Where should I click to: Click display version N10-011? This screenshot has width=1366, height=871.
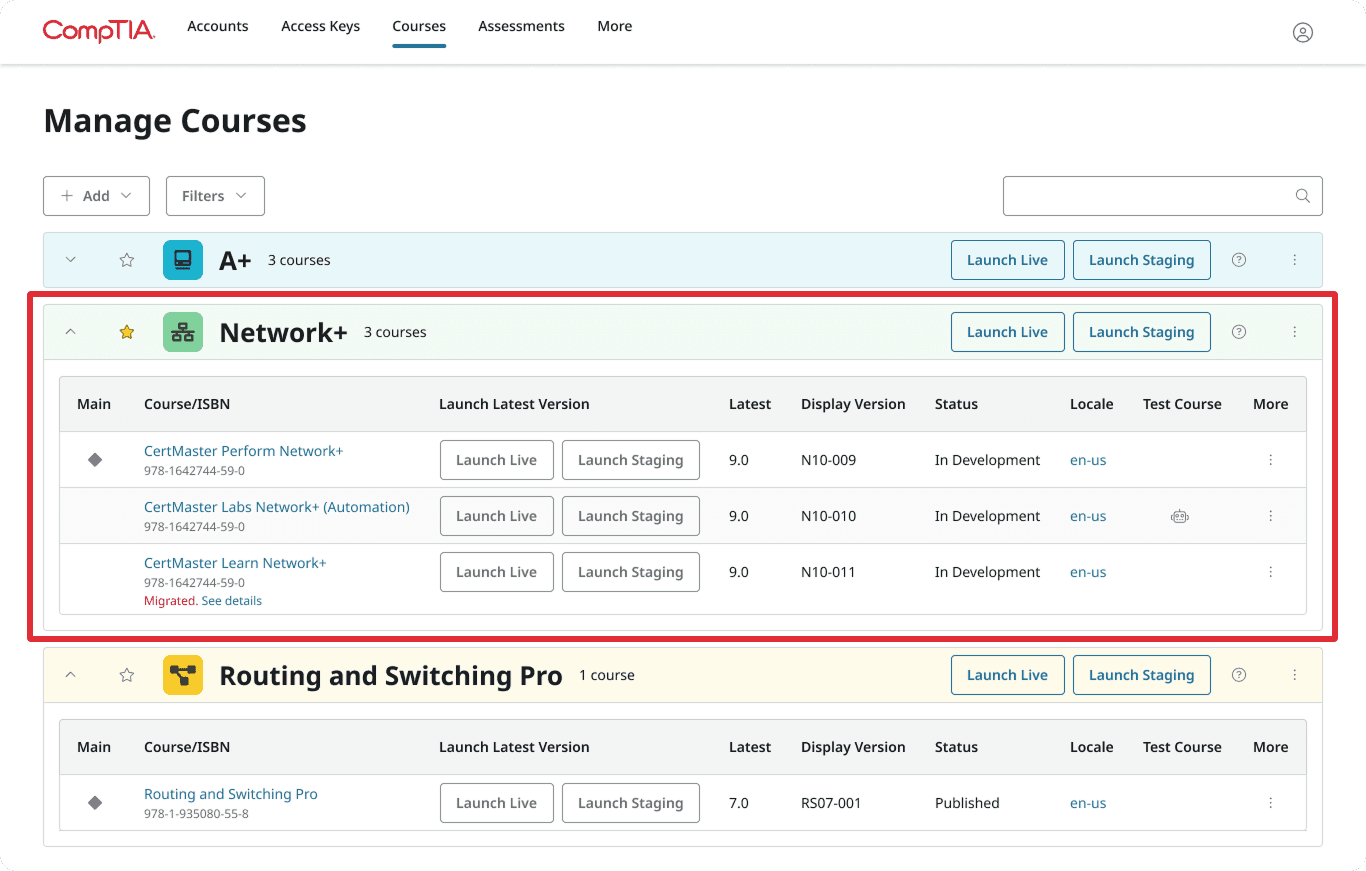829,572
